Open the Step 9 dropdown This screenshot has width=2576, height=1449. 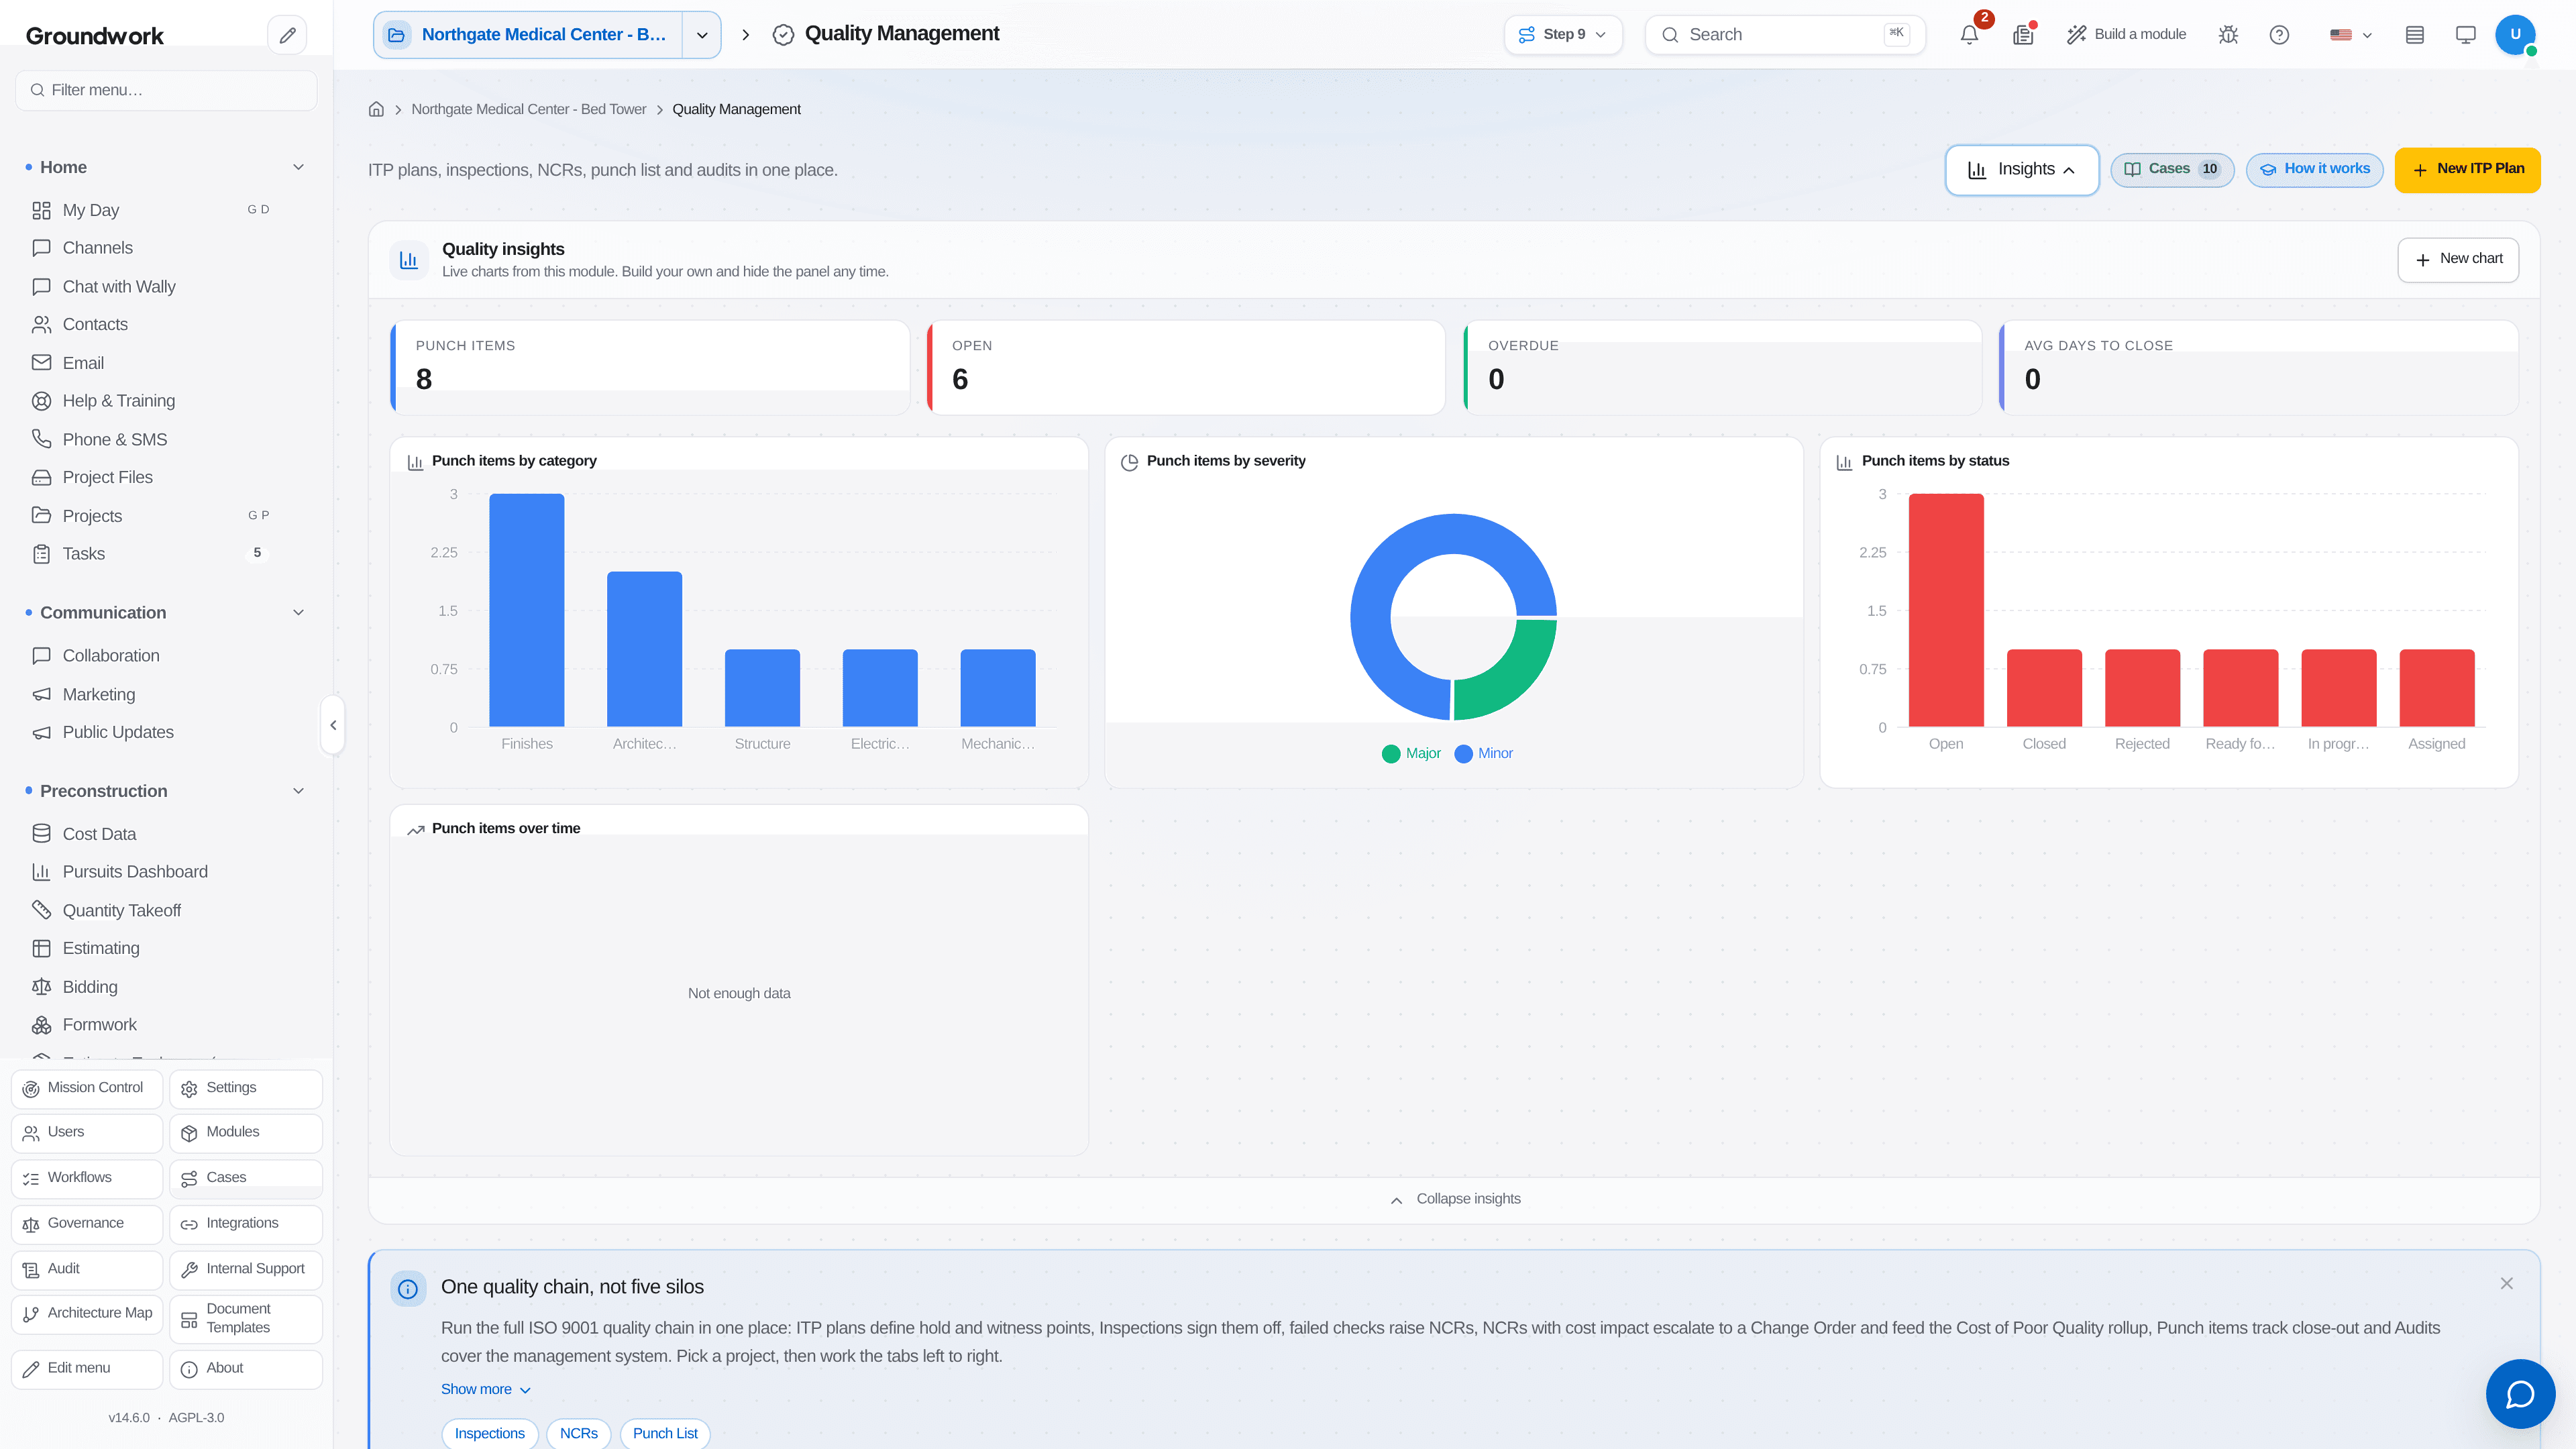[x=1563, y=35]
